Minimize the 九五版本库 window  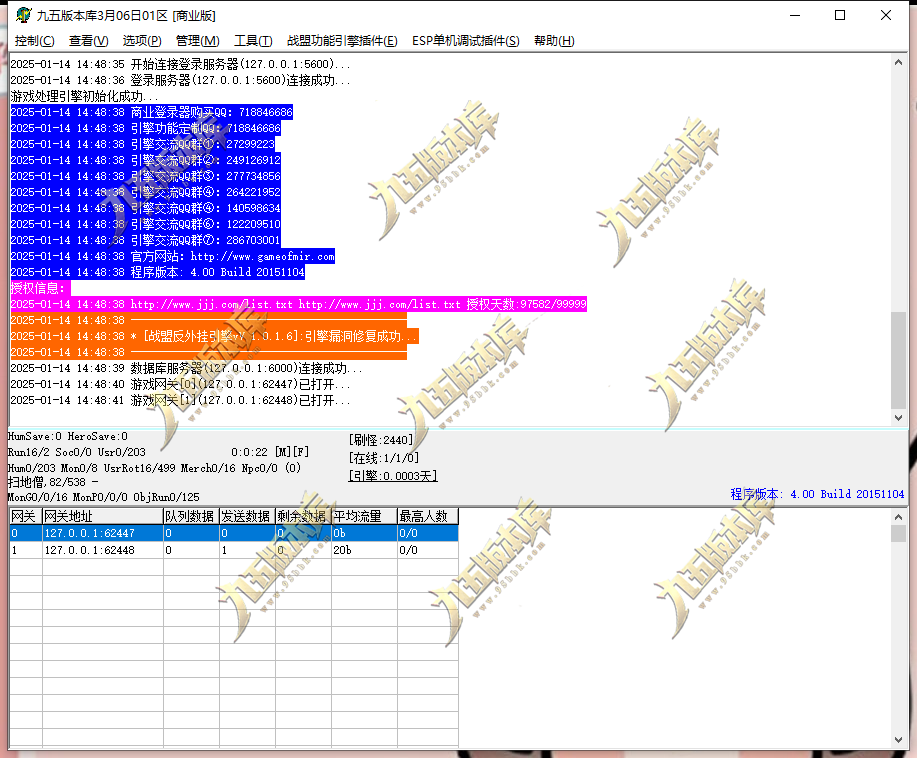point(795,15)
